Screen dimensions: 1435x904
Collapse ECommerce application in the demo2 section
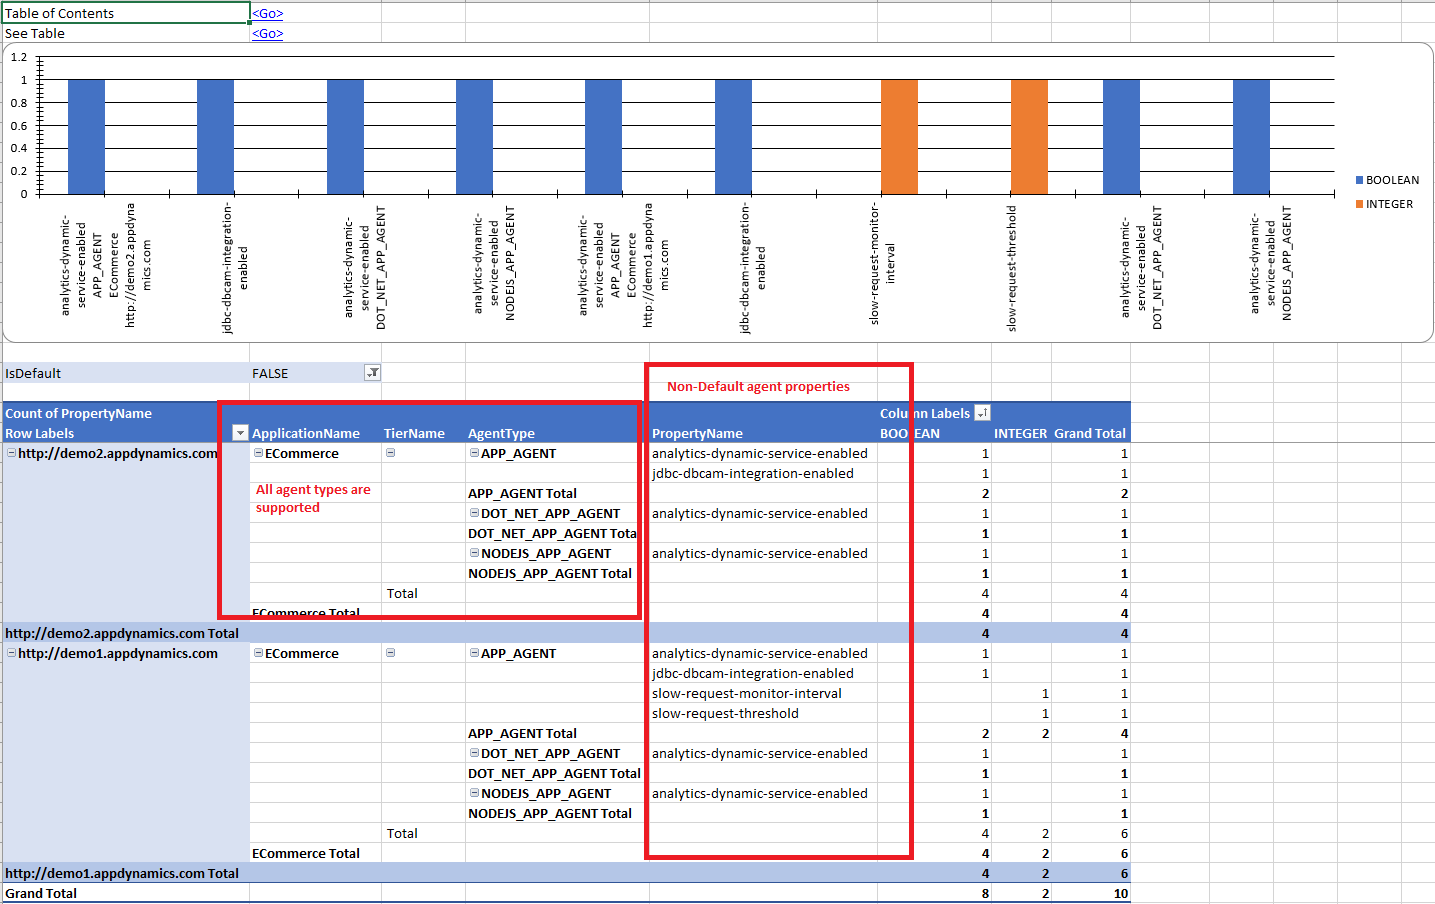pos(258,453)
